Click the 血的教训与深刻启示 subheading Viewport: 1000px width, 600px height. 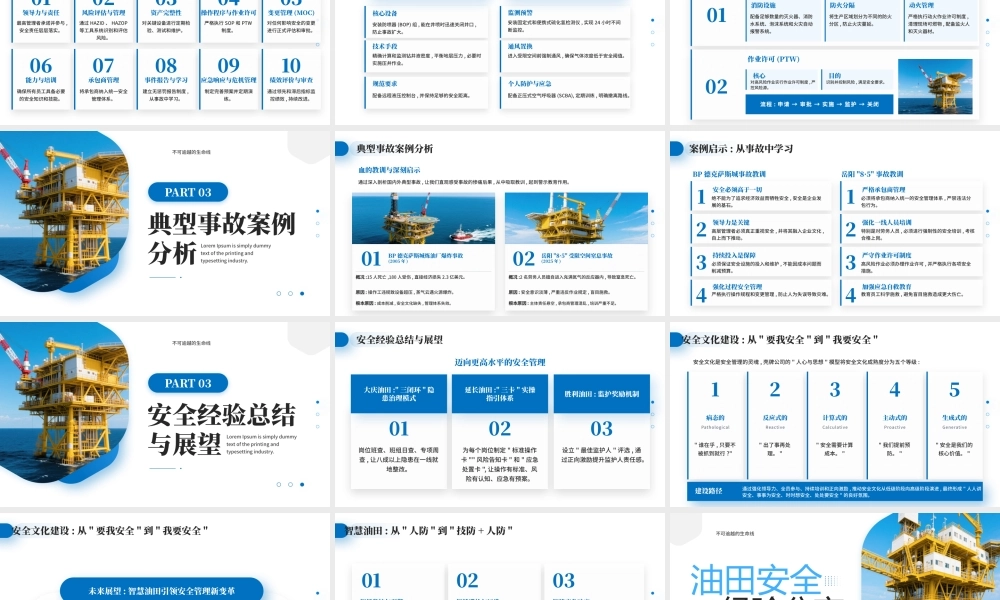pyautogui.click(x=389, y=170)
